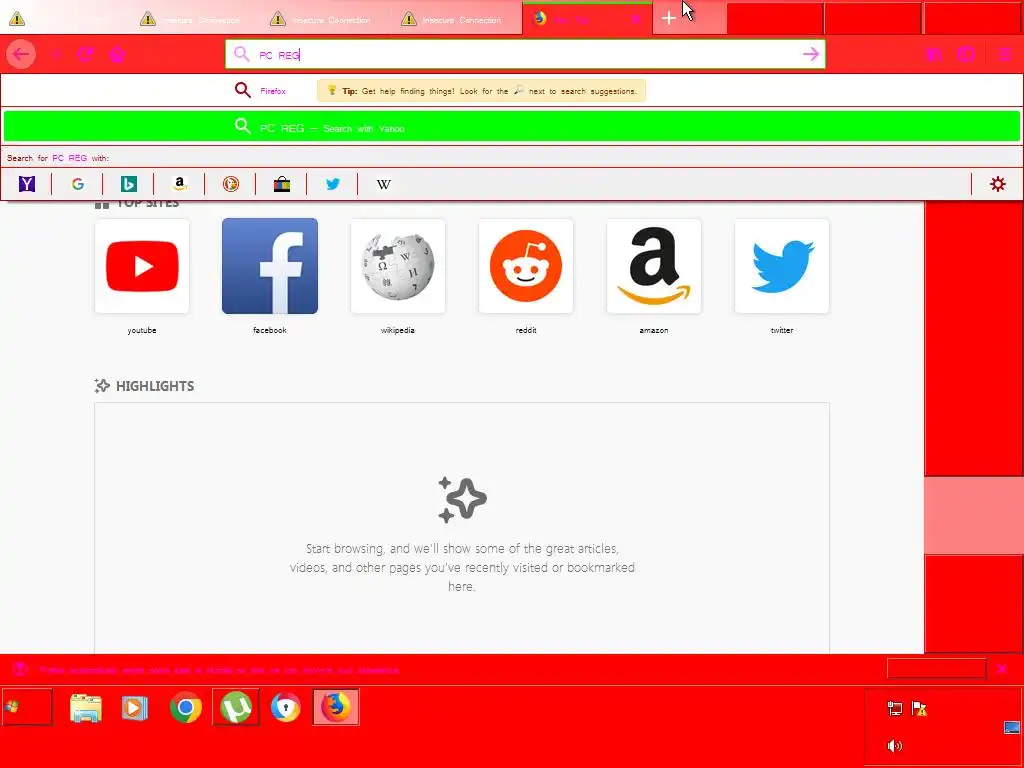Click the go arrow in the address bar

pyautogui.click(x=810, y=54)
